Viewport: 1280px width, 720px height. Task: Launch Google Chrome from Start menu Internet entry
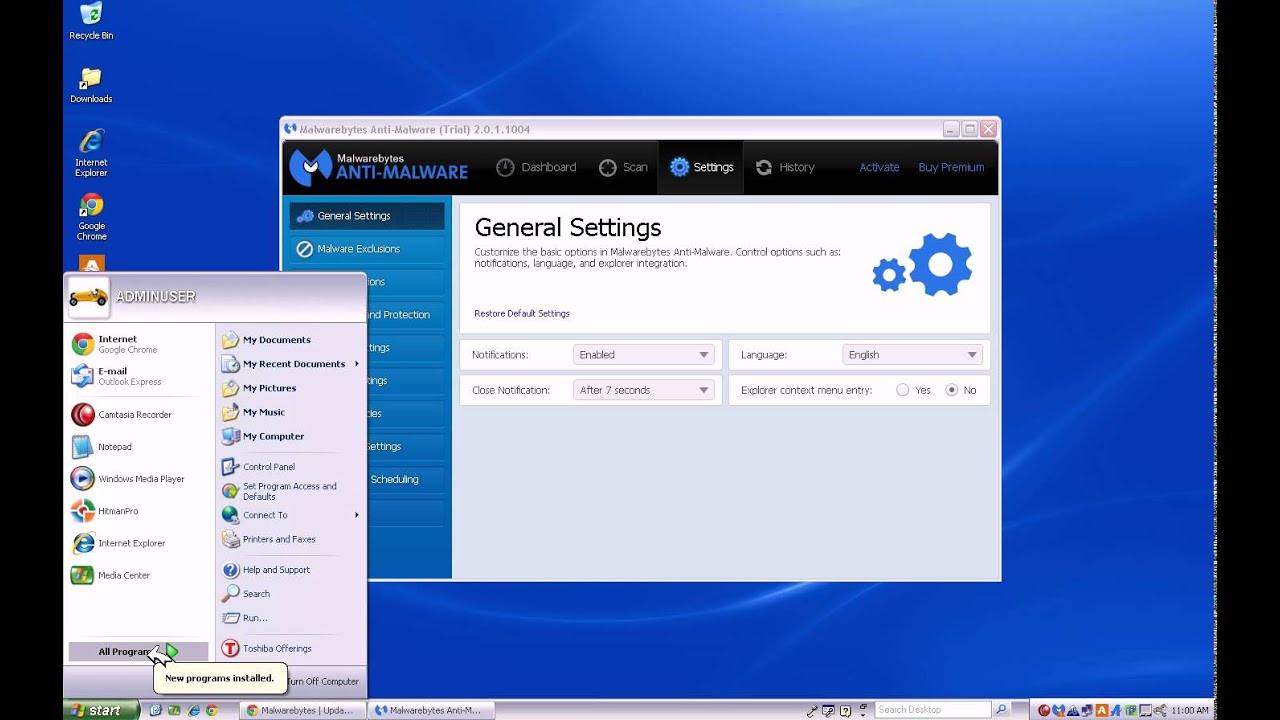pyautogui.click(x=140, y=344)
